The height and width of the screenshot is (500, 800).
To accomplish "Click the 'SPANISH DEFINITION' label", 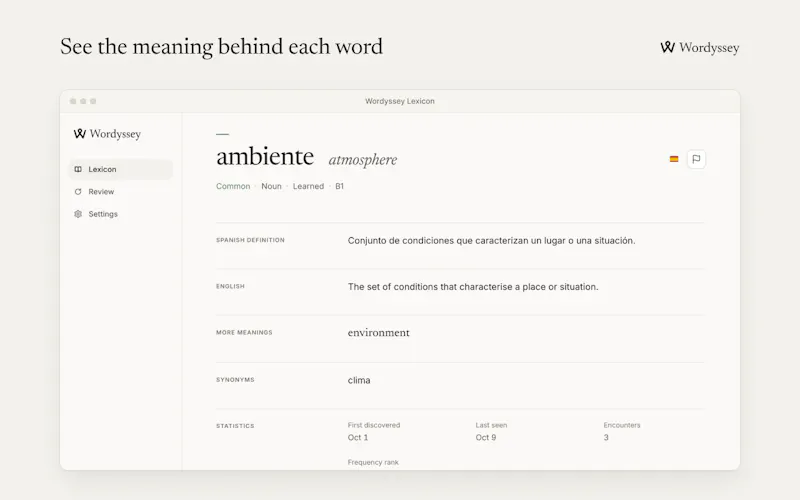I will (x=251, y=240).
